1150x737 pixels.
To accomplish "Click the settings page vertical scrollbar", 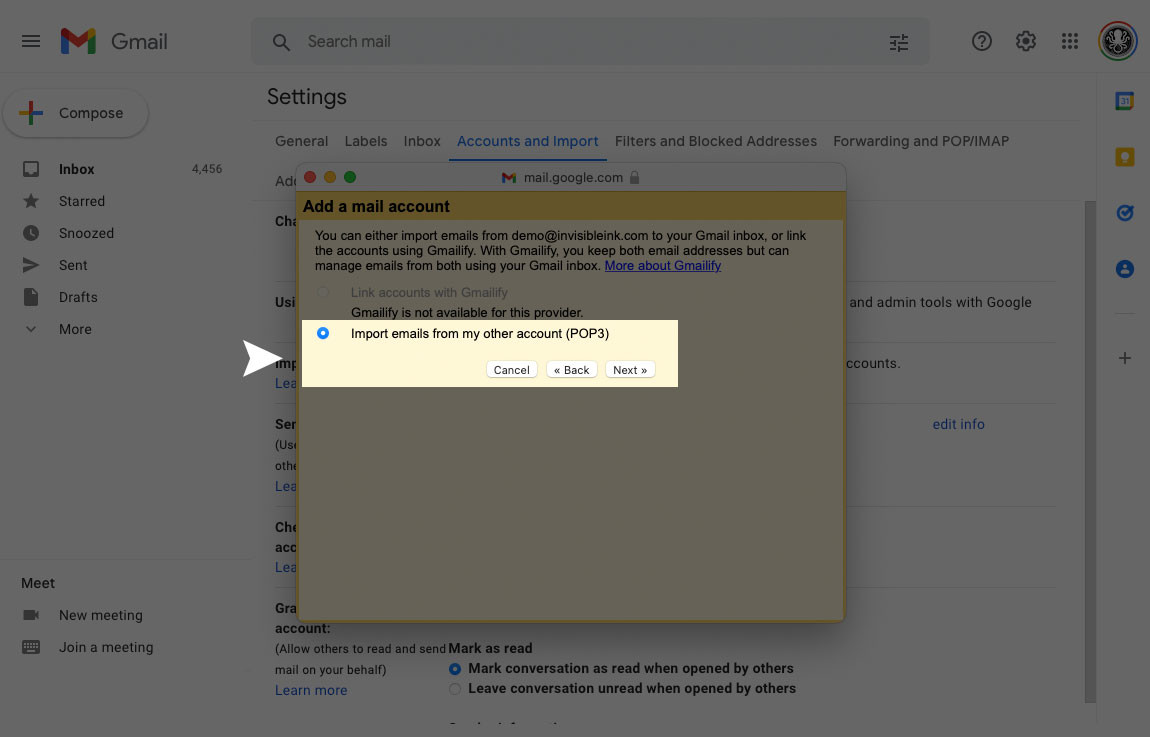I will coord(1090,451).
